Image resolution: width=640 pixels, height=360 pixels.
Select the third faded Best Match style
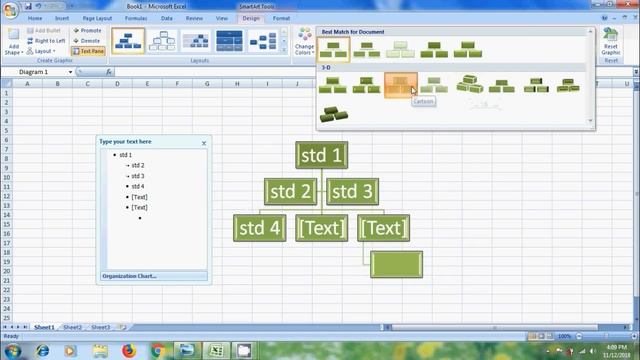(400, 49)
